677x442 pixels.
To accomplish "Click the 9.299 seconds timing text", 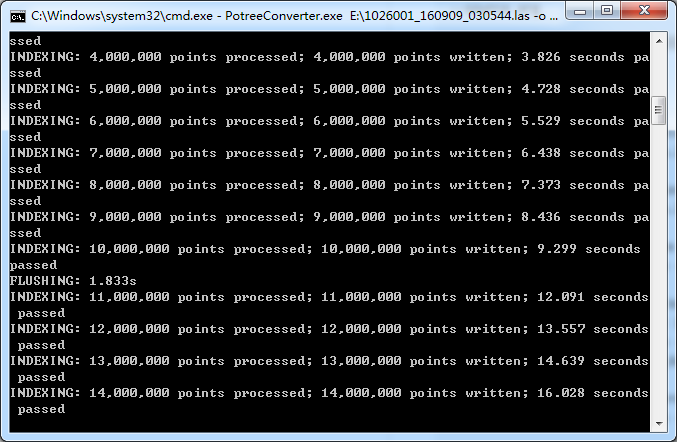I will 588,249.
